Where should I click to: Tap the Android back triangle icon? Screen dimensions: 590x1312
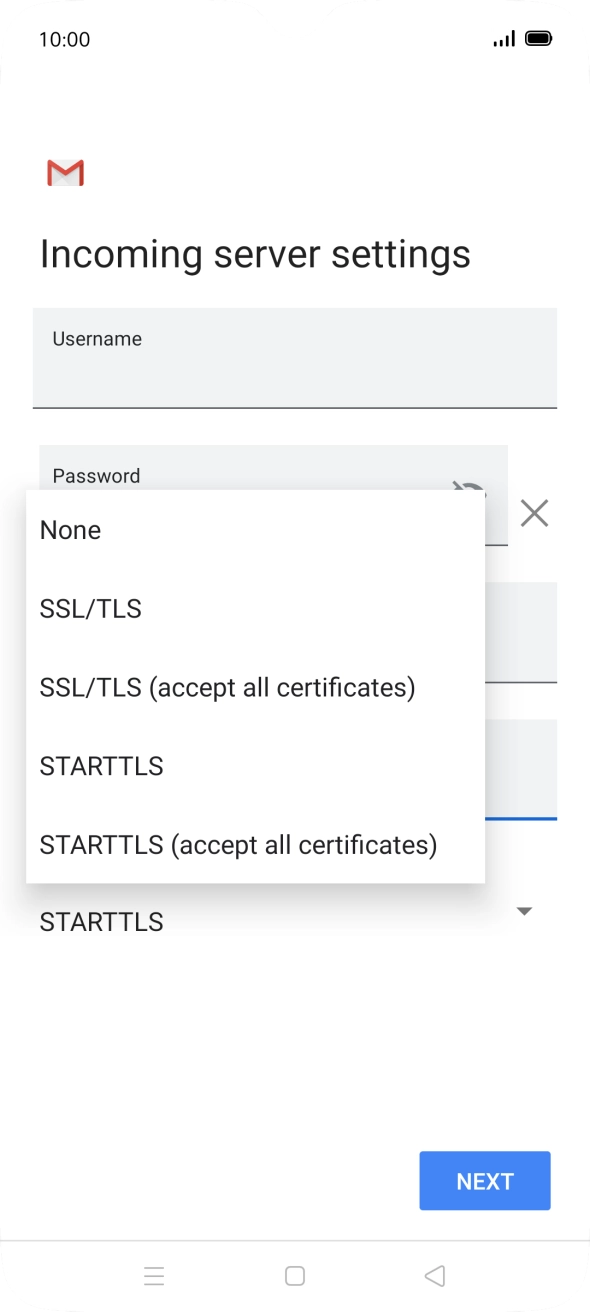pyautogui.click(x=434, y=1276)
